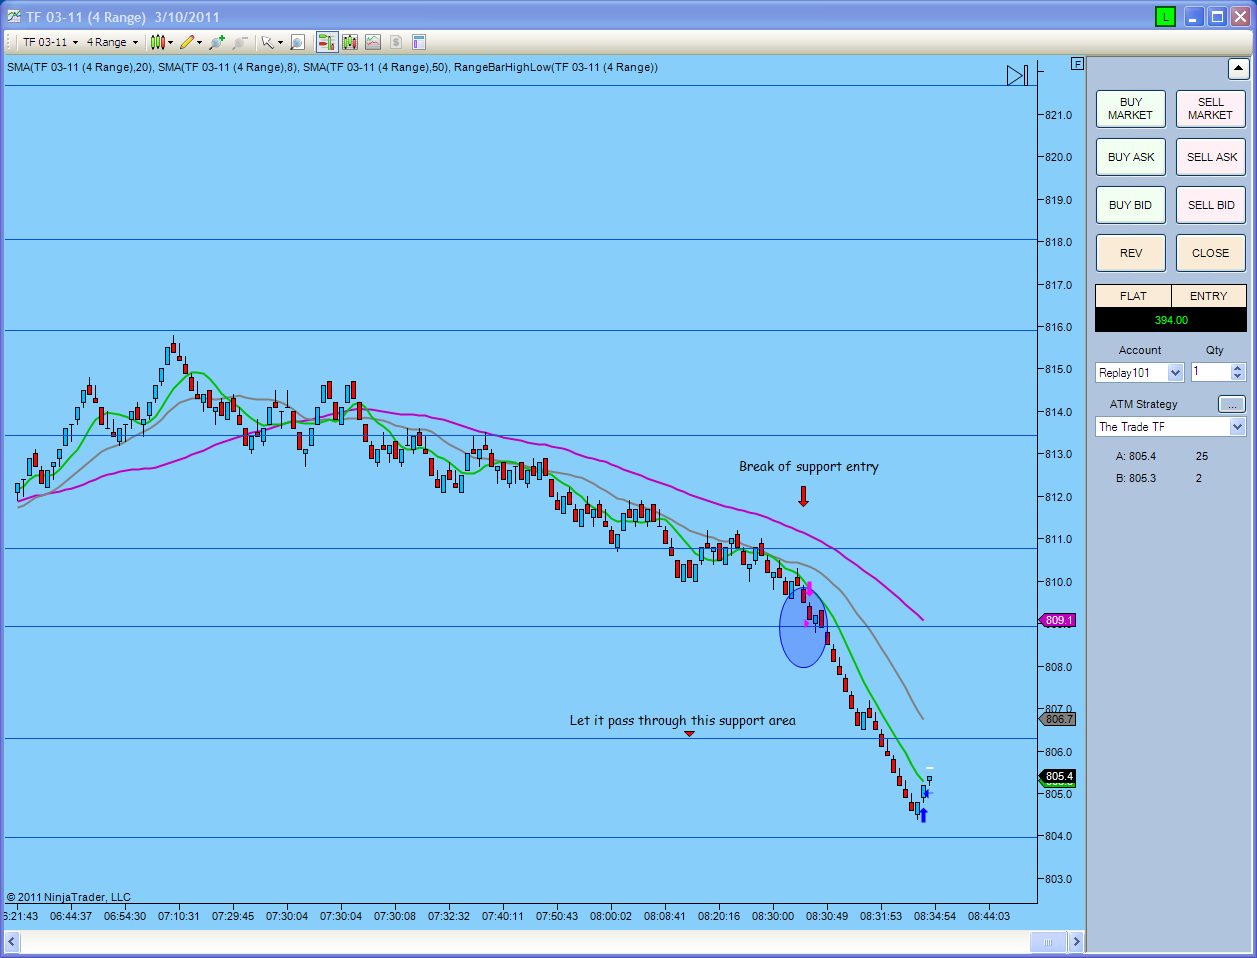Screen dimensions: 1257x958
Task: Click the magenta 809.1 price marker
Action: (x=1057, y=620)
